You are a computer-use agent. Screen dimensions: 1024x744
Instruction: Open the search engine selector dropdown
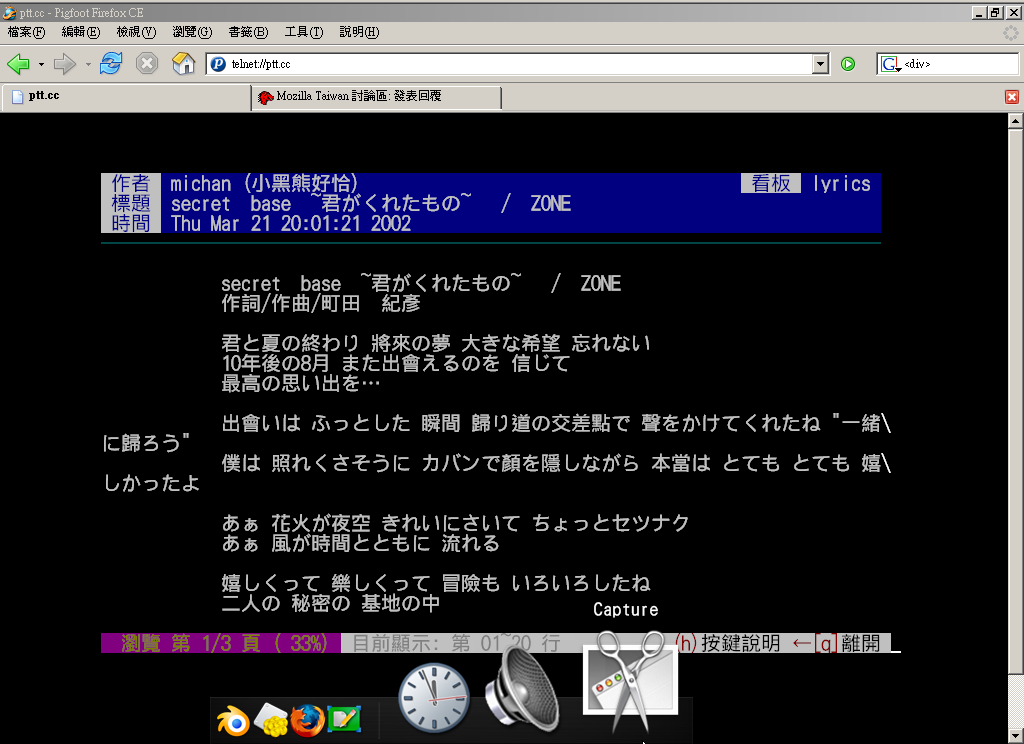[x=889, y=64]
